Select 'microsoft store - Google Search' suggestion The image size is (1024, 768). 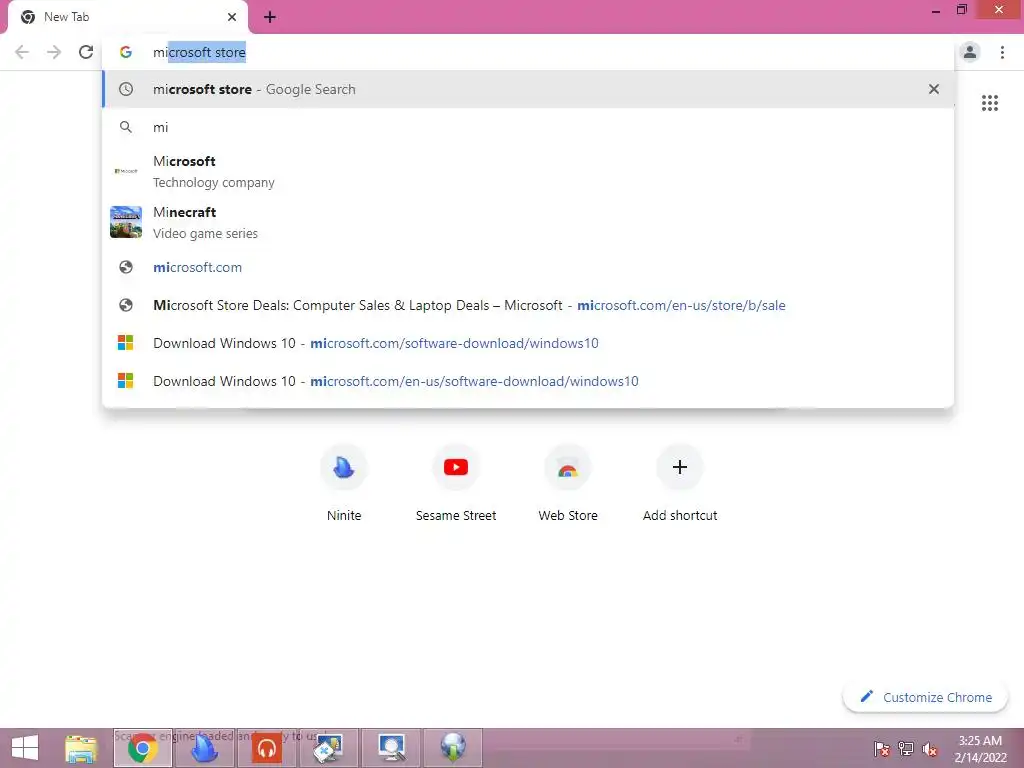[528, 89]
